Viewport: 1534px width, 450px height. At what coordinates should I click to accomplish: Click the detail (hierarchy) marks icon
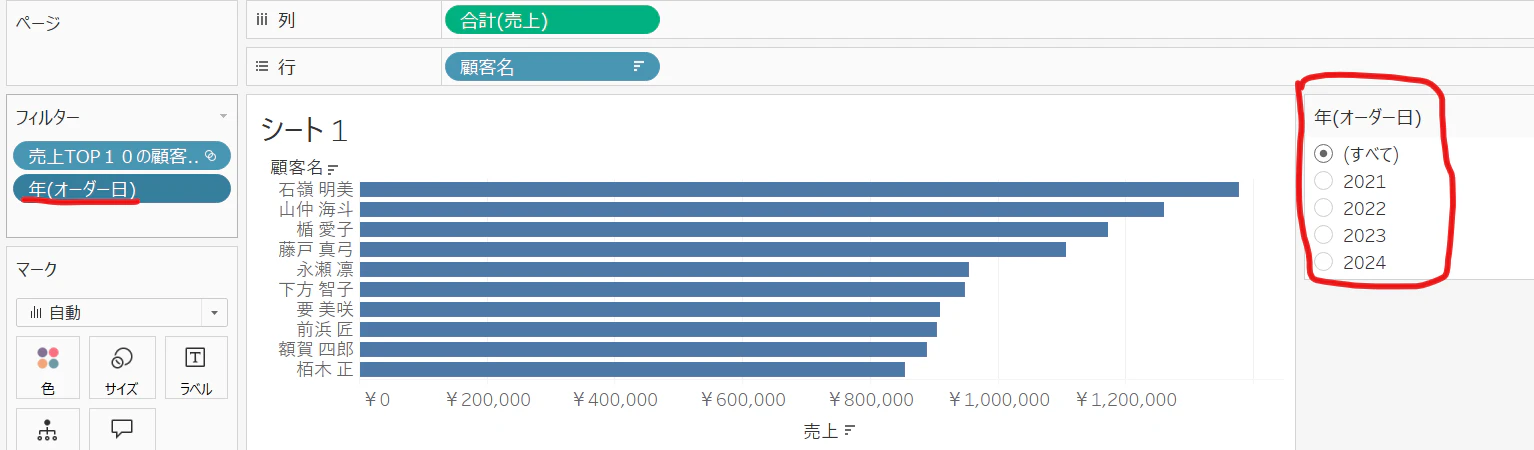click(x=47, y=430)
